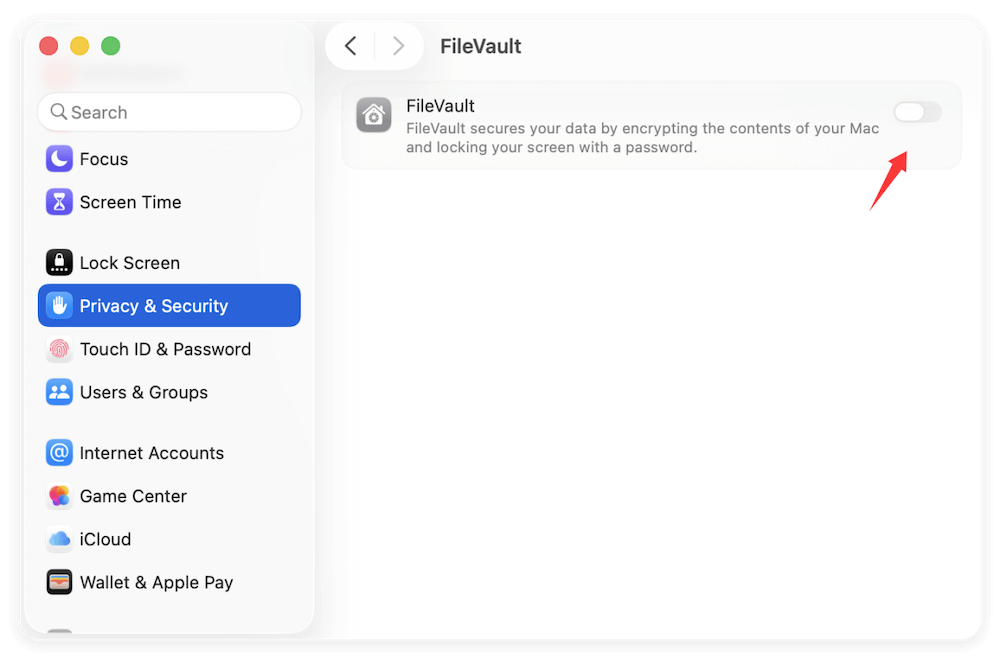Click the FileVault page title
The height and width of the screenshot is (658, 1000).
pyautogui.click(x=480, y=46)
